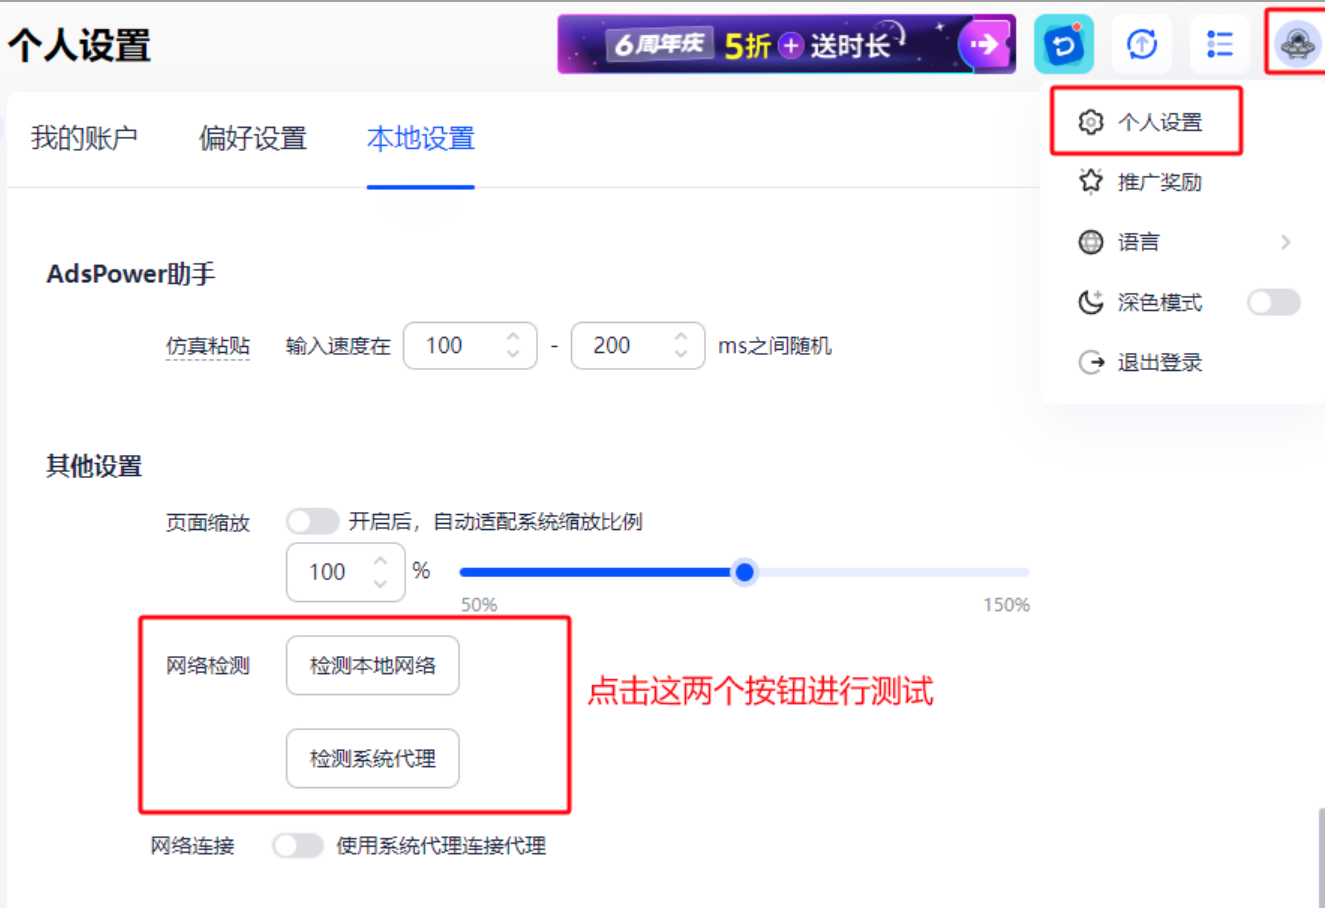Click the star icon beside 推广奖励
This screenshot has width=1325, height=908.
(x=1092, y=182)
